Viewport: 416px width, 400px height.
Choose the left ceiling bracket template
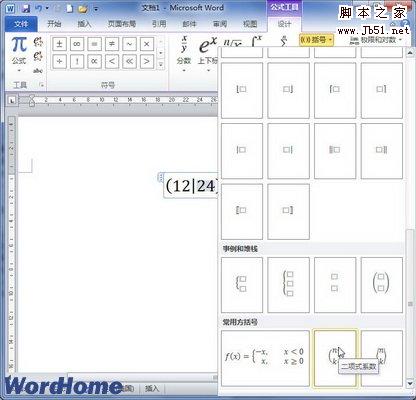[335, 90]
